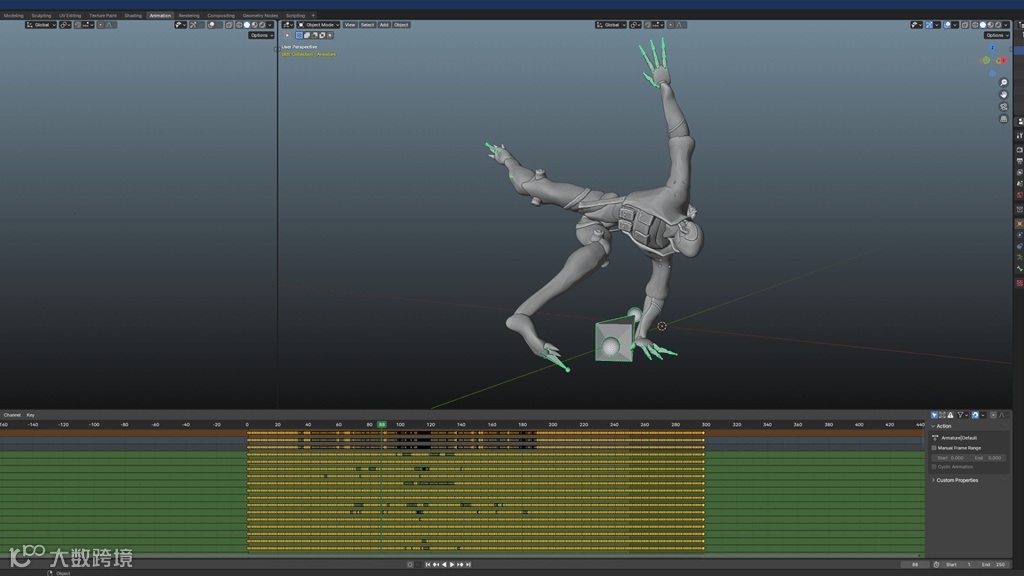The image size is (1024, 576).
Task: Click the current frame marker at 88
Action: click(x=382, y=424)
